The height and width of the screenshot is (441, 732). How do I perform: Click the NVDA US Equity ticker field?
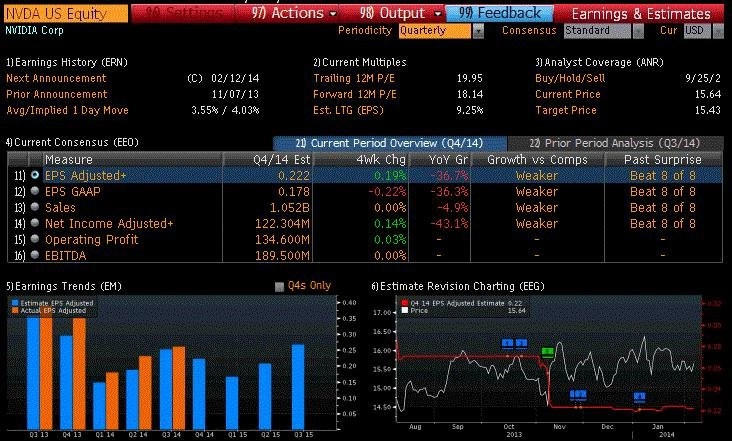pyautogui.click(x=66, y=14)
